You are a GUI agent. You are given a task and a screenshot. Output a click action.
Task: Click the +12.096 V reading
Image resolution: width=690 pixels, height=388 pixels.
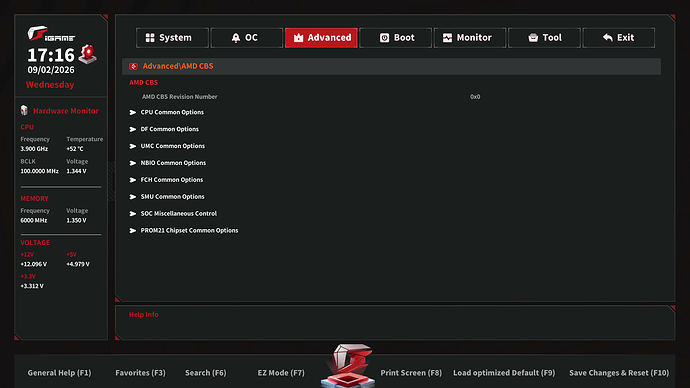33,264
